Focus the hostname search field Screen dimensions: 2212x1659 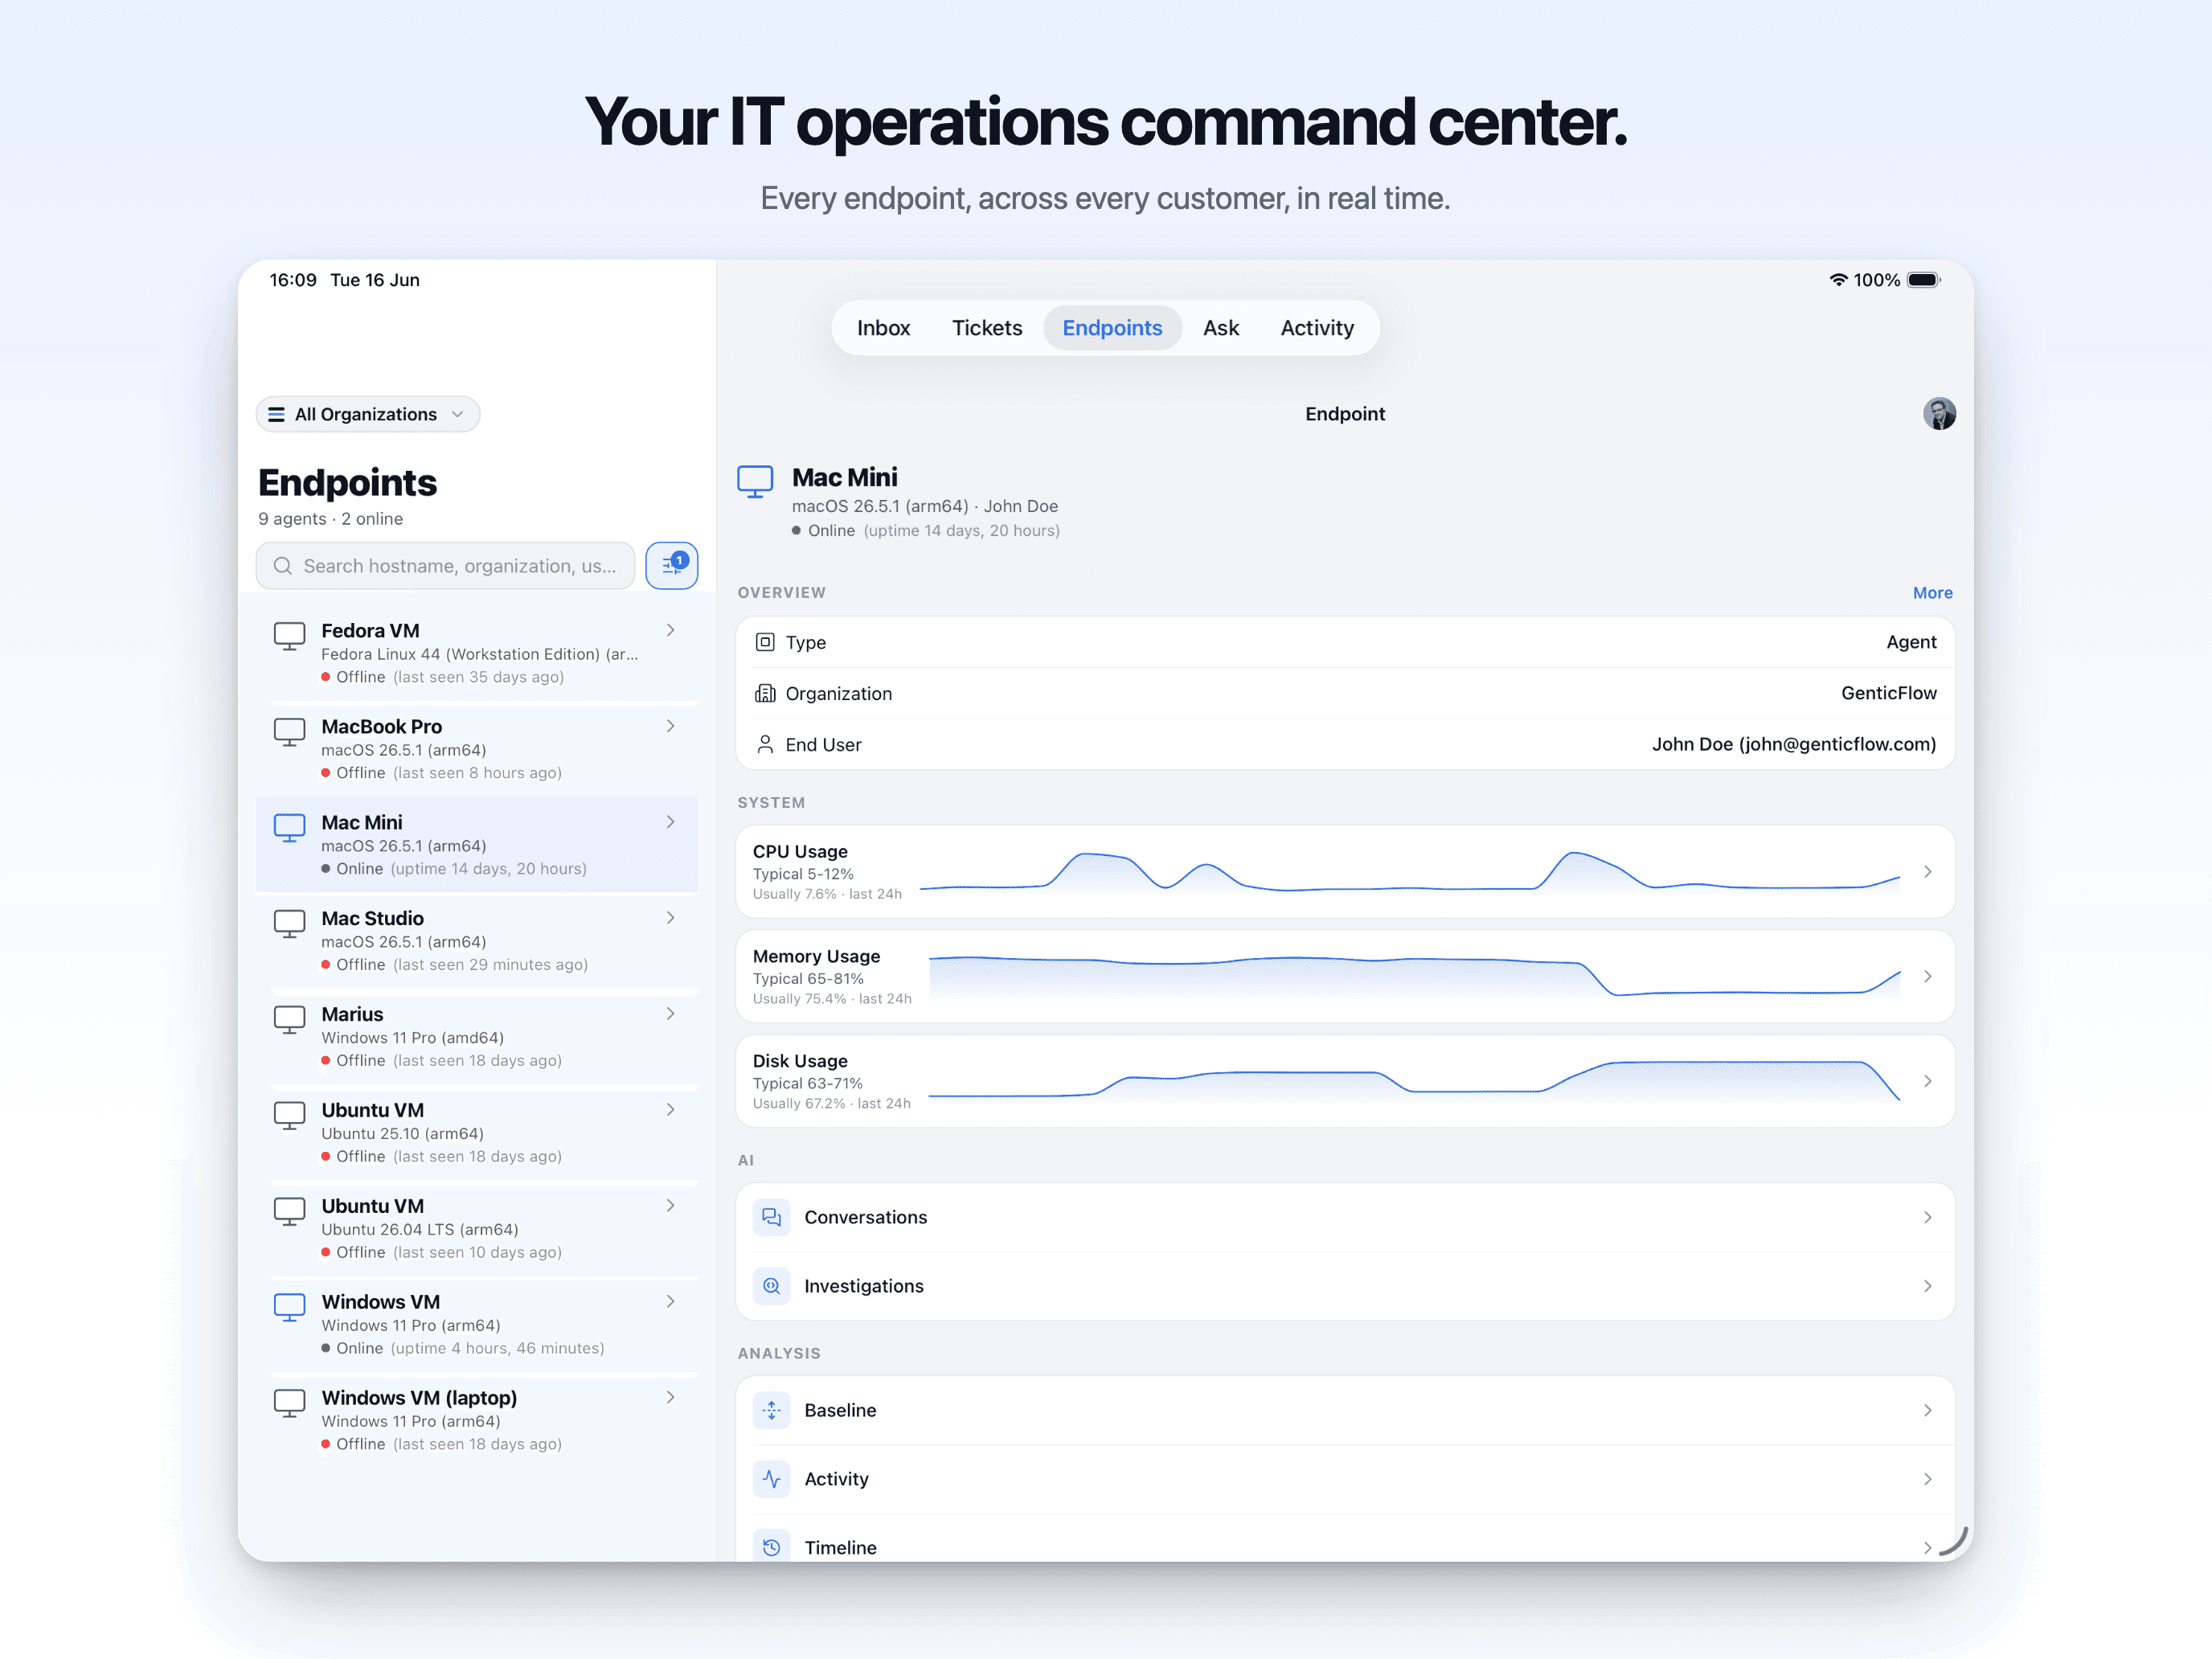coord(445,566)
